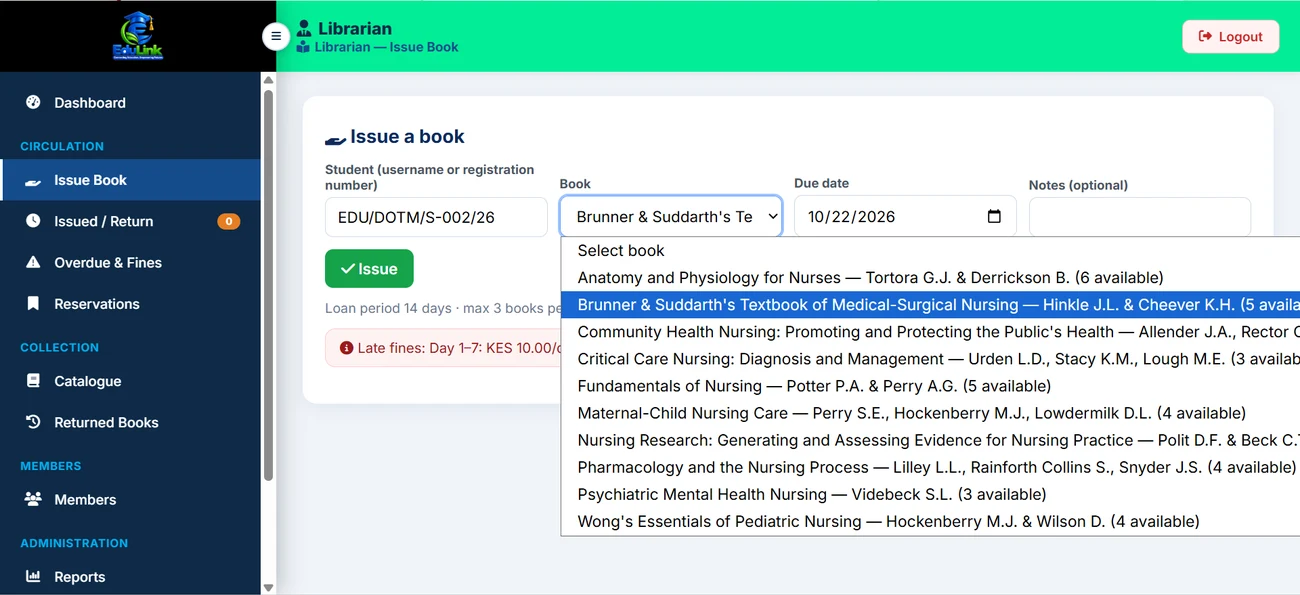Click the Notes (optional) input field
This screenshot has width=1300, height=595.
[1139, 217]
